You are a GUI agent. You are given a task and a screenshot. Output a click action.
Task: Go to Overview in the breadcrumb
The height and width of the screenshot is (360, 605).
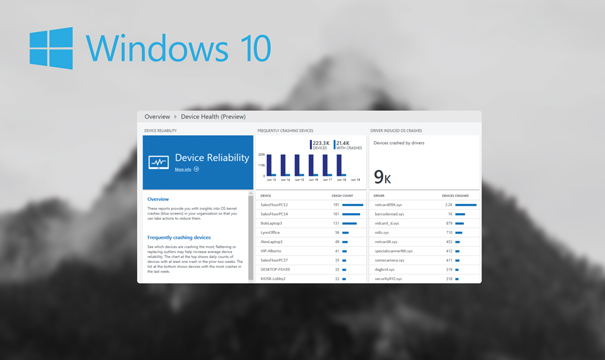point(157,117)
